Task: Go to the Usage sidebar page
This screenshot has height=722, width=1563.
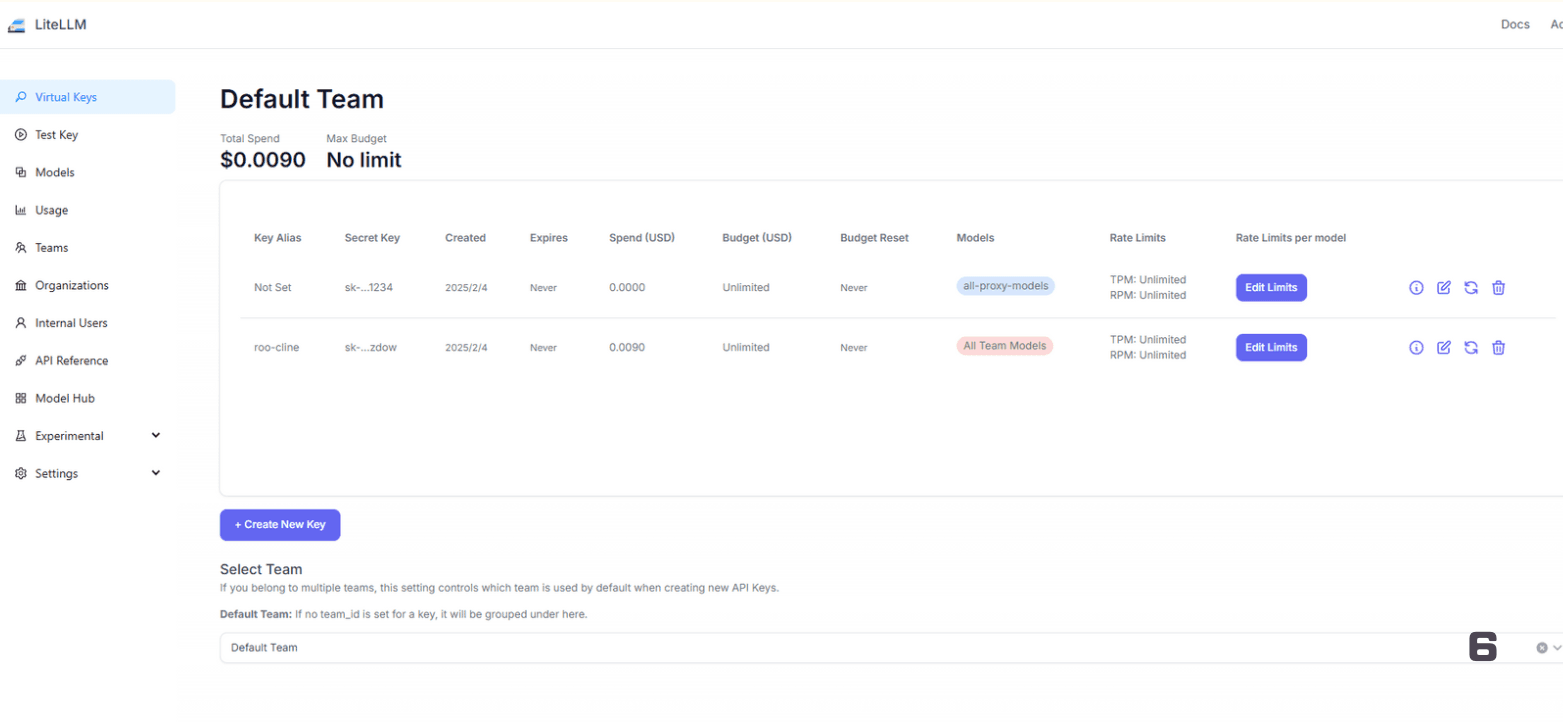Action: (52, 210)
